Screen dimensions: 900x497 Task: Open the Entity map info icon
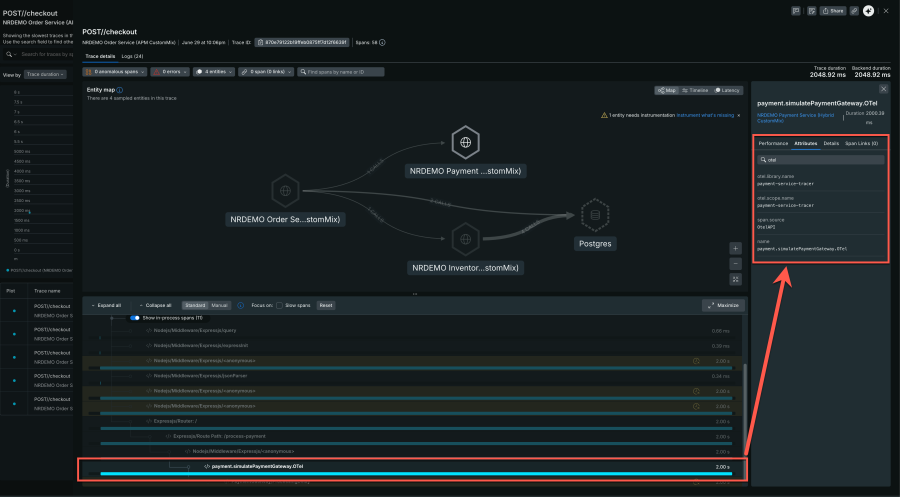coord(119,90)
